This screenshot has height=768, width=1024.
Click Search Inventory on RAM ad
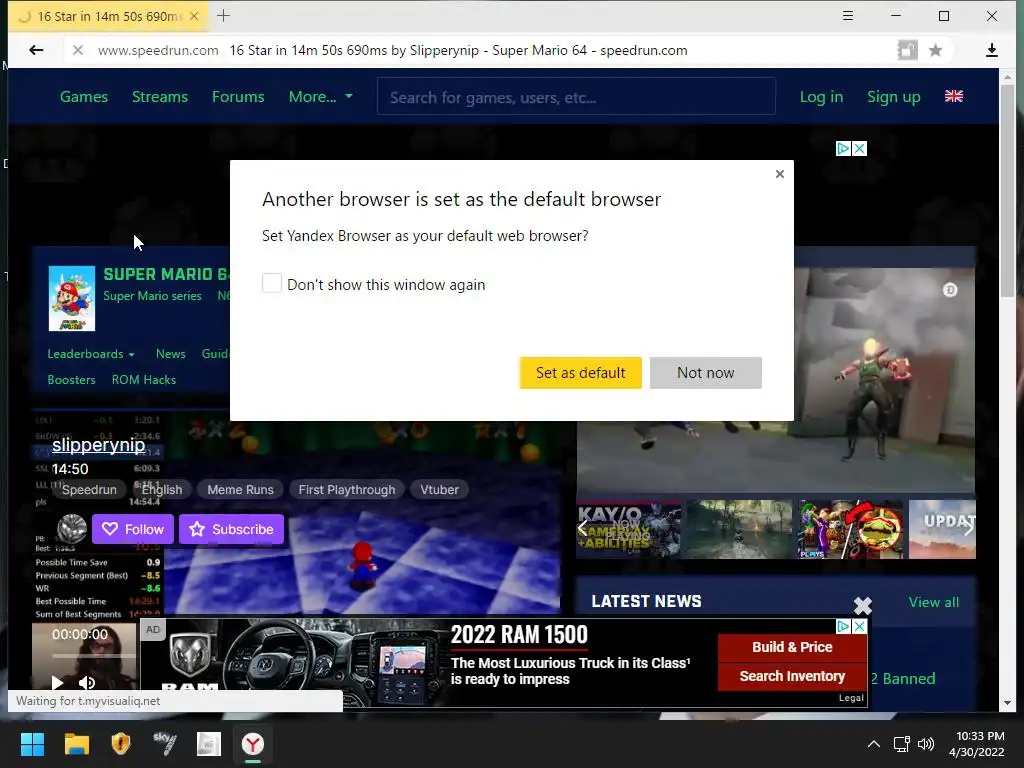(792, 677)
